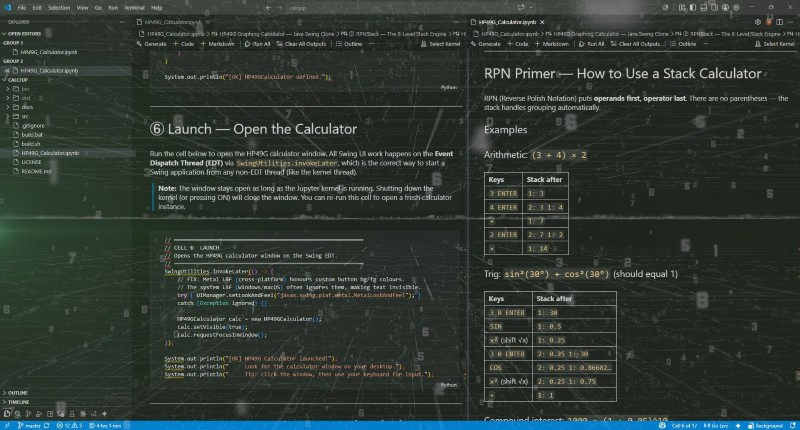Open the VS Code application menu icon
The width and height of the screenshot is (800, 430).
pyautogui.click(x=7, y=8)
